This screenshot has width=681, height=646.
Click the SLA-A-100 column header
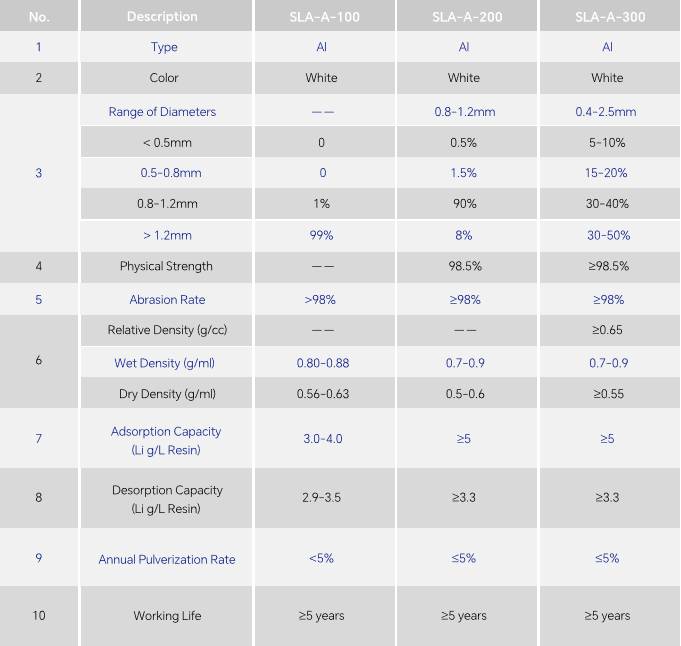click(321, 17)
